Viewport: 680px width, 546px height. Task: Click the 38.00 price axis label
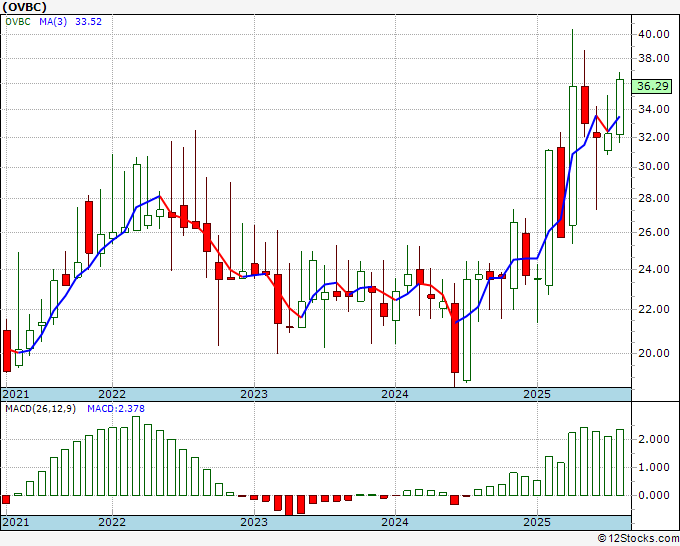(x=653, y=58)
